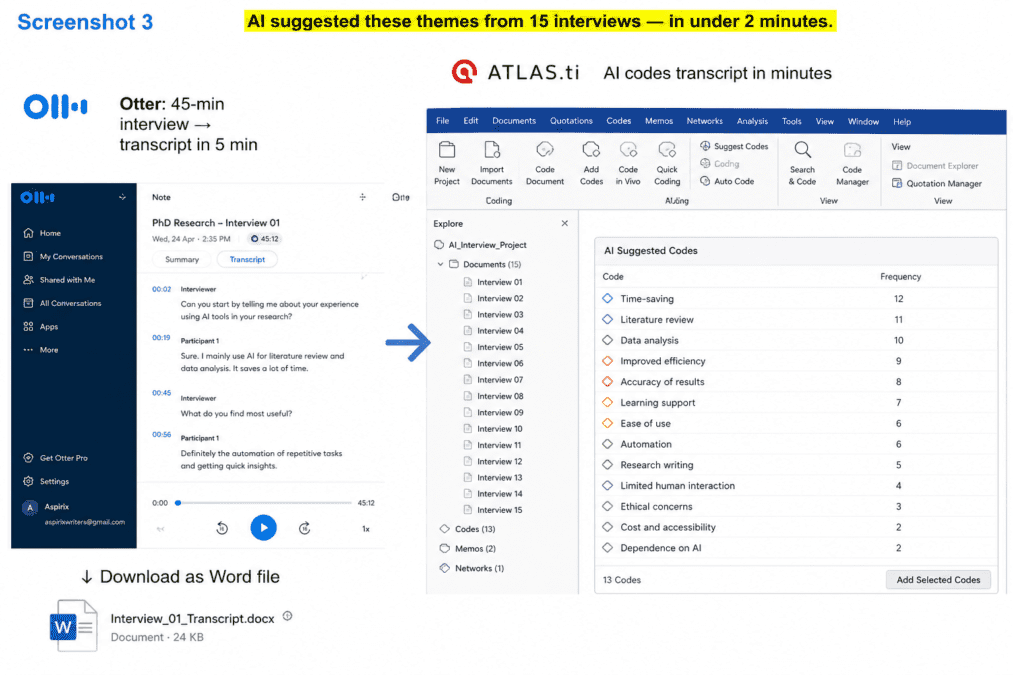Image resolution: width=1013 pixels, height=675 pixels.
Task: Open the Codes menu
Action: tap(618, 121)
